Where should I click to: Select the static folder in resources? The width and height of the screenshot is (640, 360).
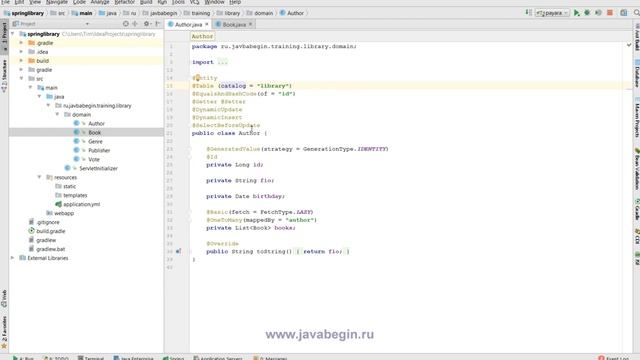click(x=69, y=187)
